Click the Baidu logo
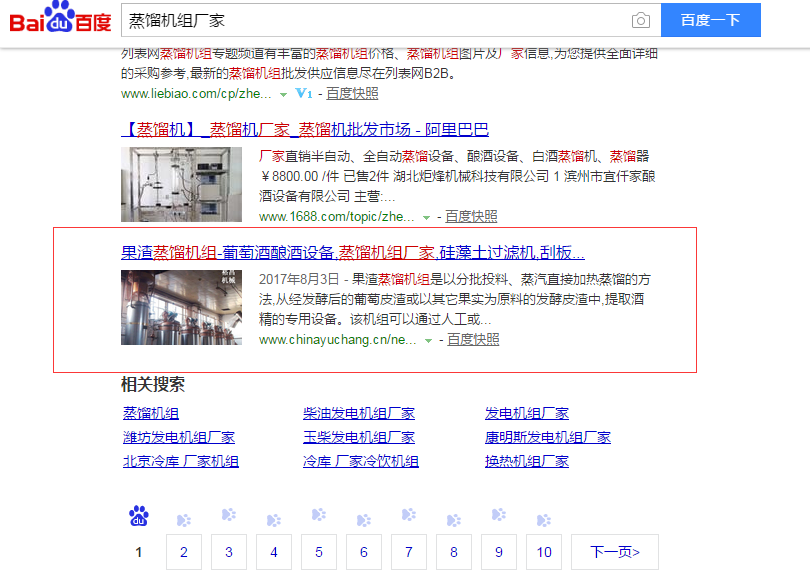 pos(58,20)
